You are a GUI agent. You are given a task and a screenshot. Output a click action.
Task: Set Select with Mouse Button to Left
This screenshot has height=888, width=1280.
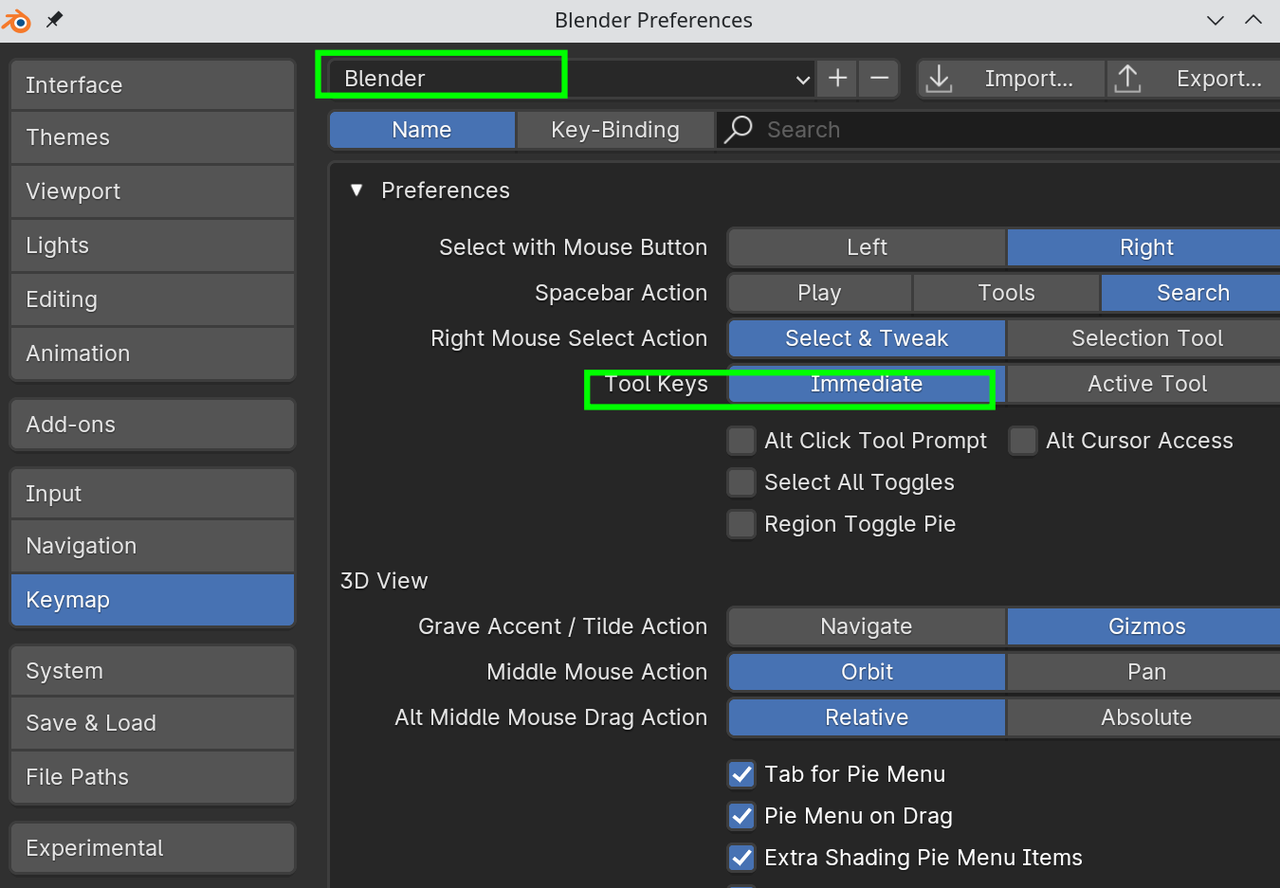pyautogui.click(x=867, y=248)
